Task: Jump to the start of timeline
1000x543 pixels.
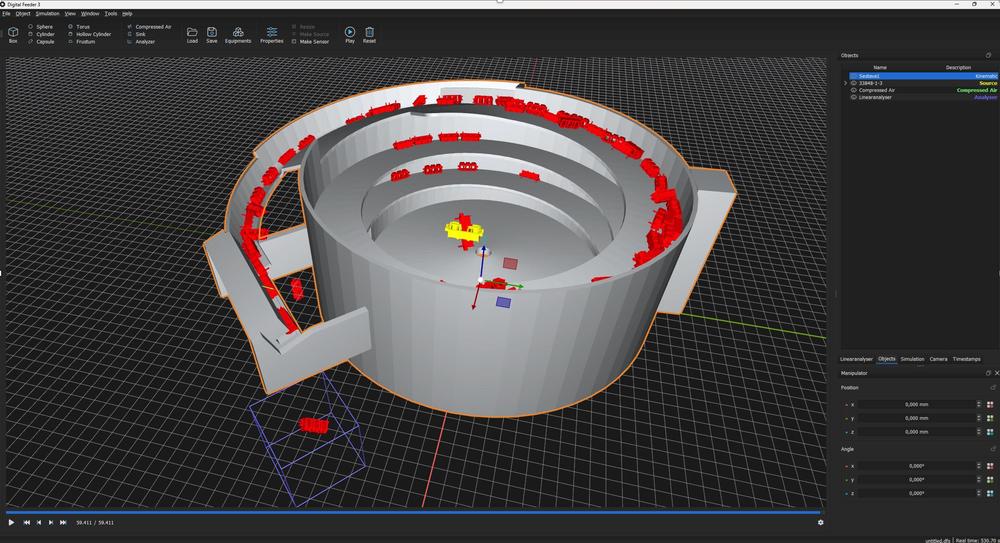Action: (26, 523)
